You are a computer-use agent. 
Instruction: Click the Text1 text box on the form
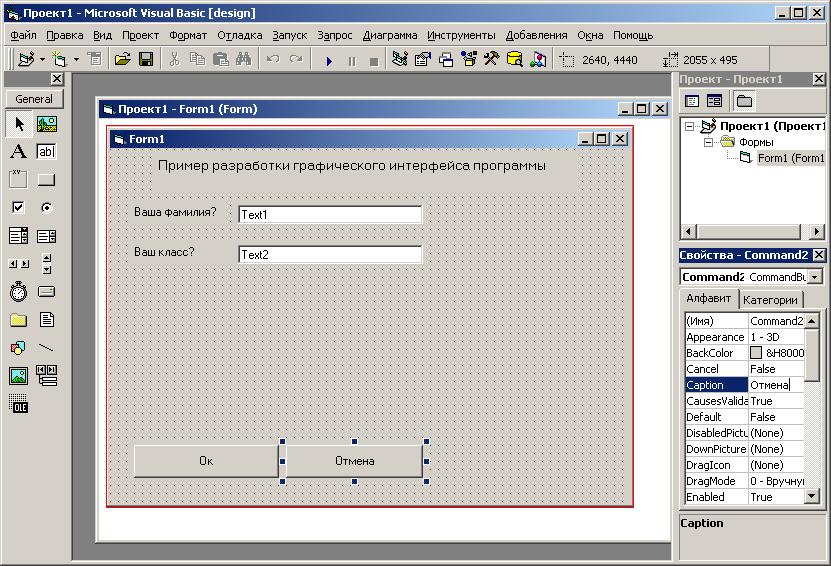(x=330, y=214)
